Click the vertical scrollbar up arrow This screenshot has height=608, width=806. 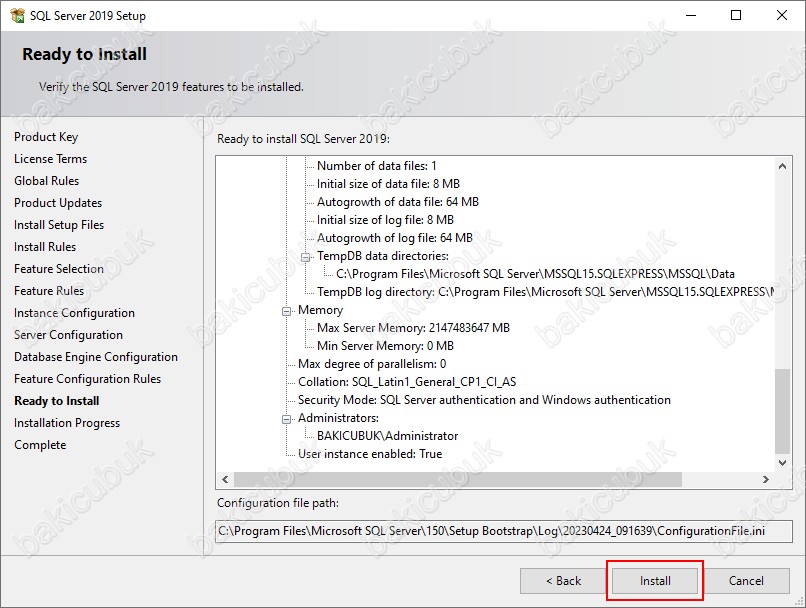[782, 166]
